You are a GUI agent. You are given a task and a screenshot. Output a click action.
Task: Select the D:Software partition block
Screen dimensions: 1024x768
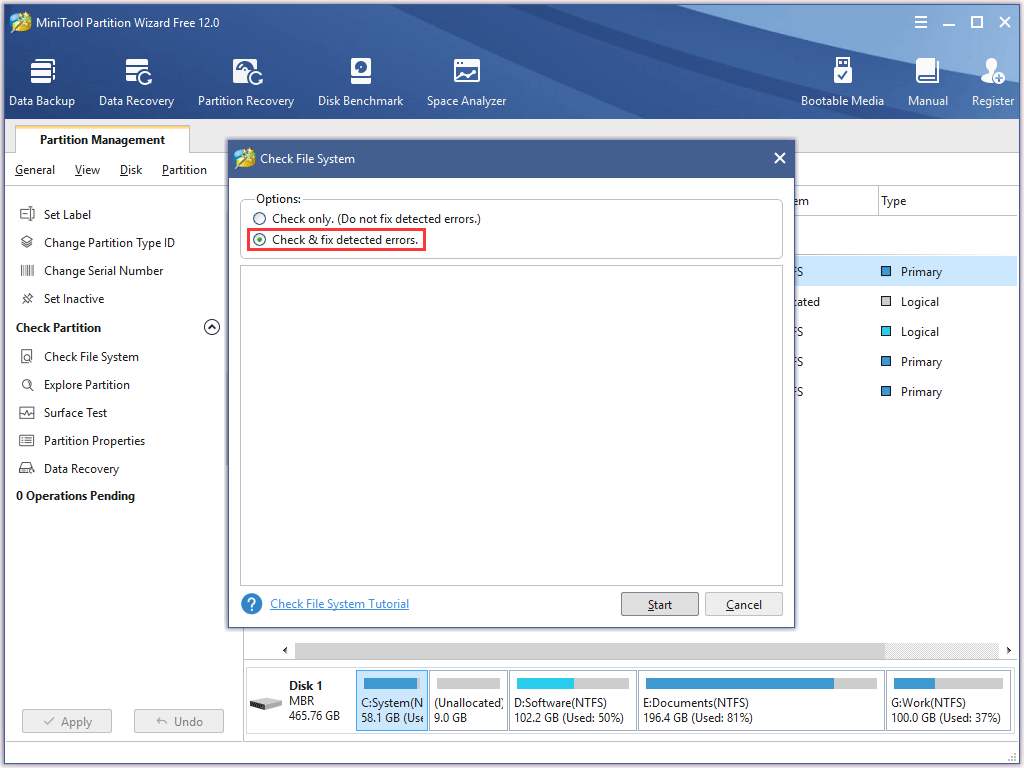click(x=572, y=700)
